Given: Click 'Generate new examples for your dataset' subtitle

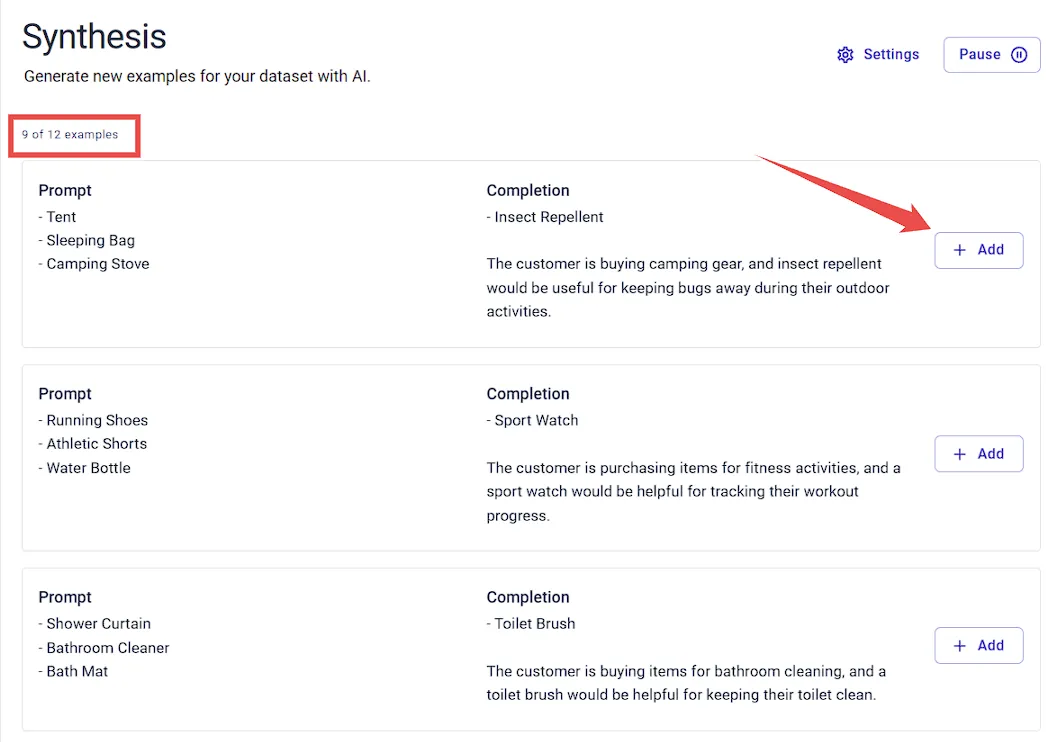Looking at the screenshot, I should coord(197,77).
